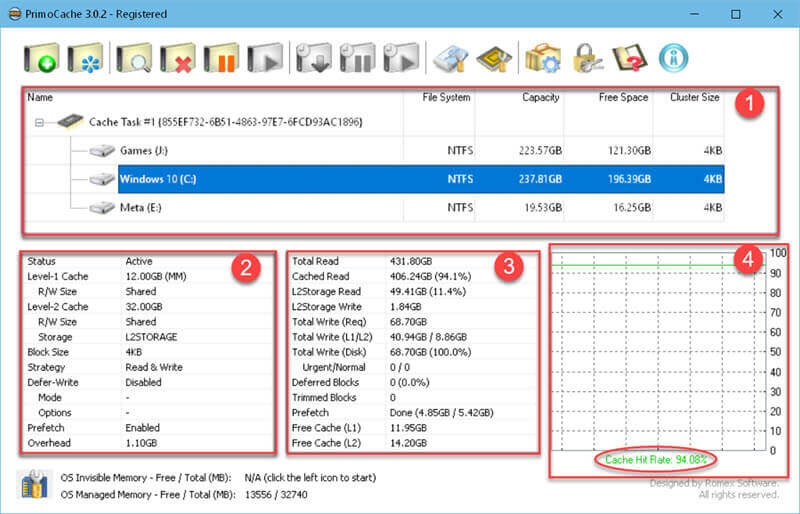Click the N/A (click the left icon to start) text
Viewport: 800px width, 514px height.
[x=310, y=478]
